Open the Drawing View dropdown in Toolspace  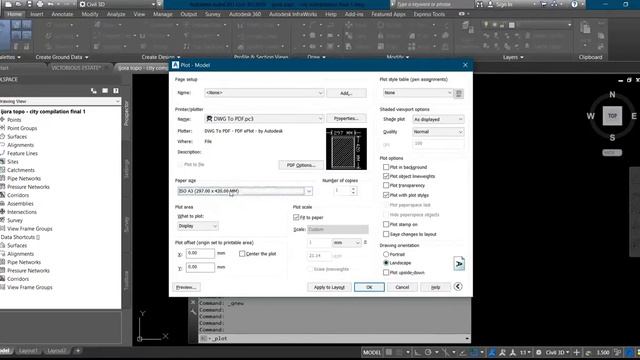click(x=60, y=101)
